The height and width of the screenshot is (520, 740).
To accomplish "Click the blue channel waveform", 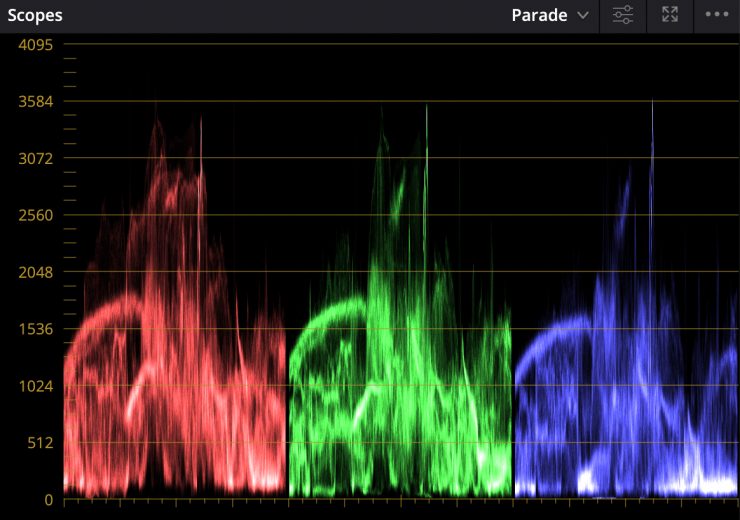I will tap(625, 380).
